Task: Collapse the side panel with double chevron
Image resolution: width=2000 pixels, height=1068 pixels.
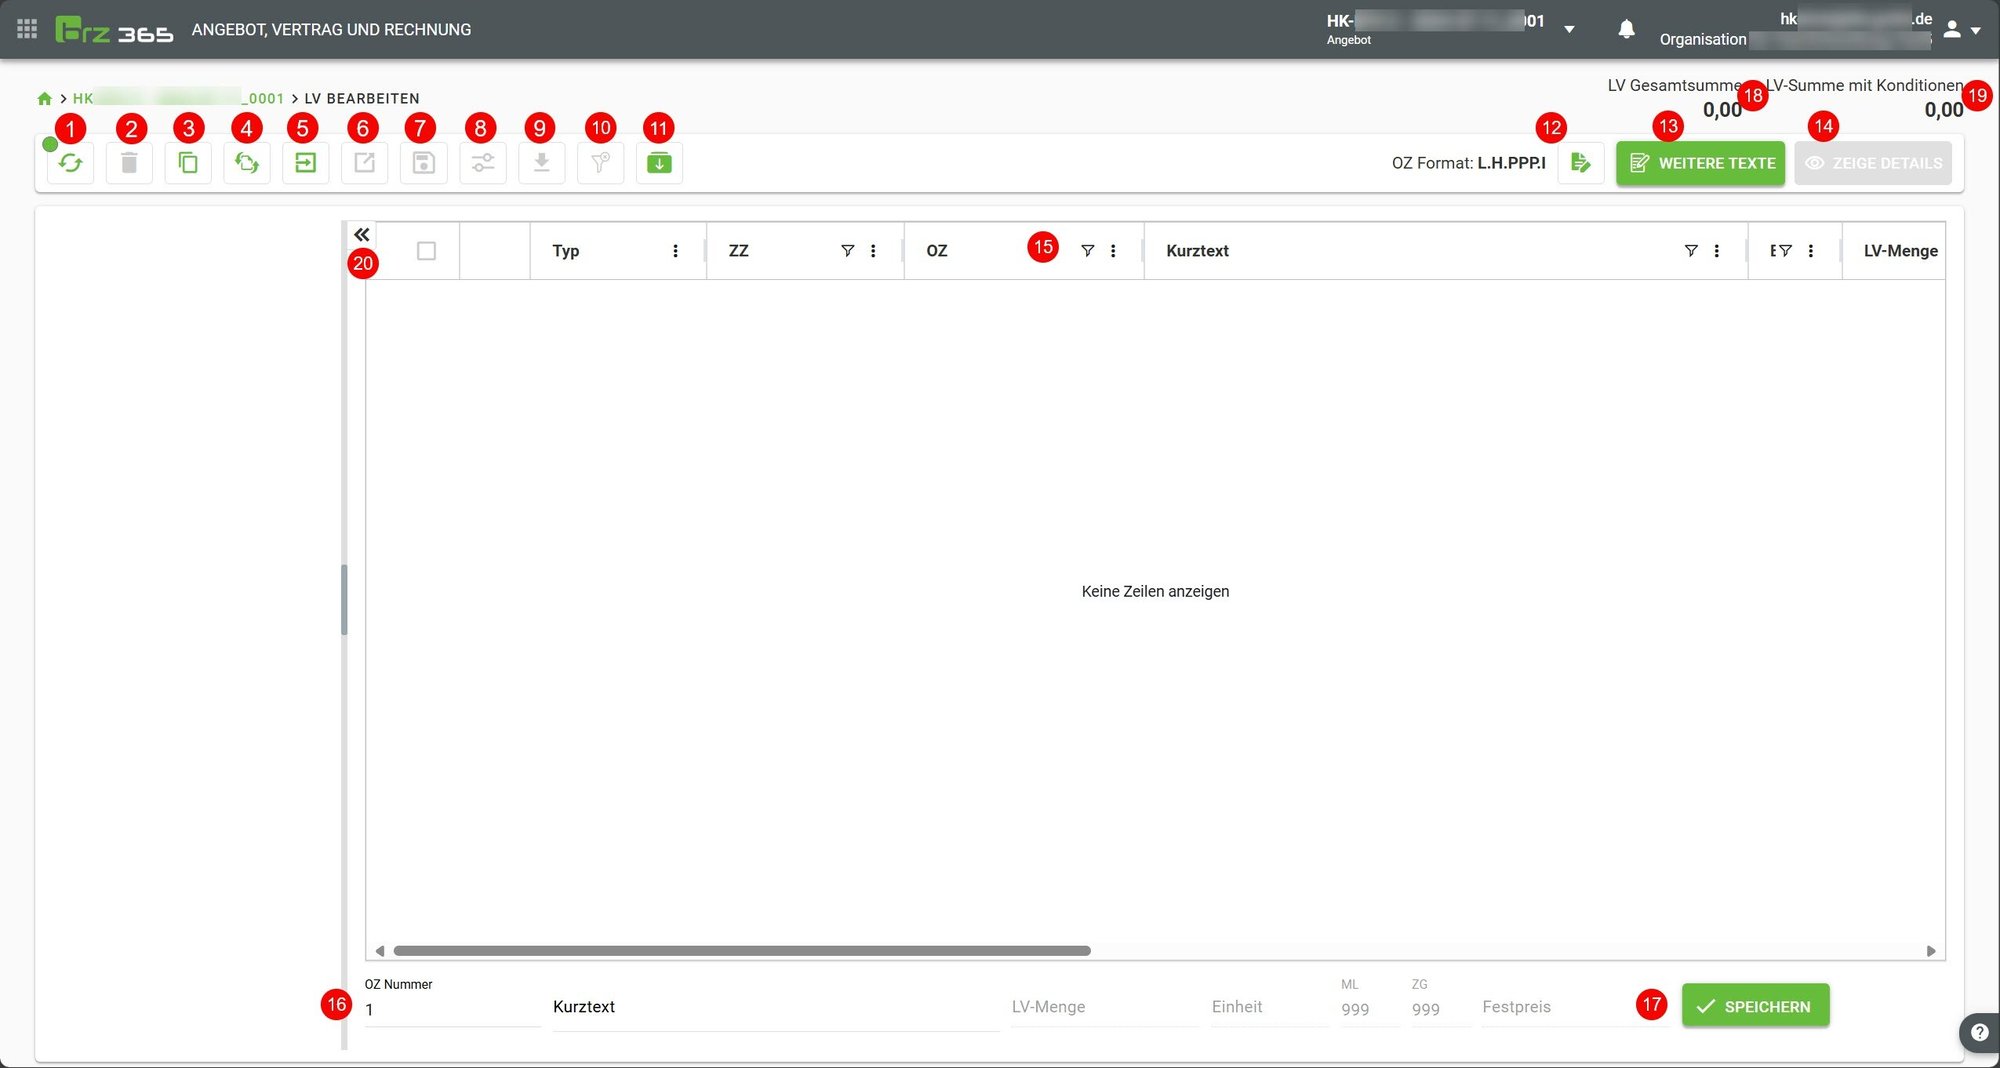Action: 361,234
